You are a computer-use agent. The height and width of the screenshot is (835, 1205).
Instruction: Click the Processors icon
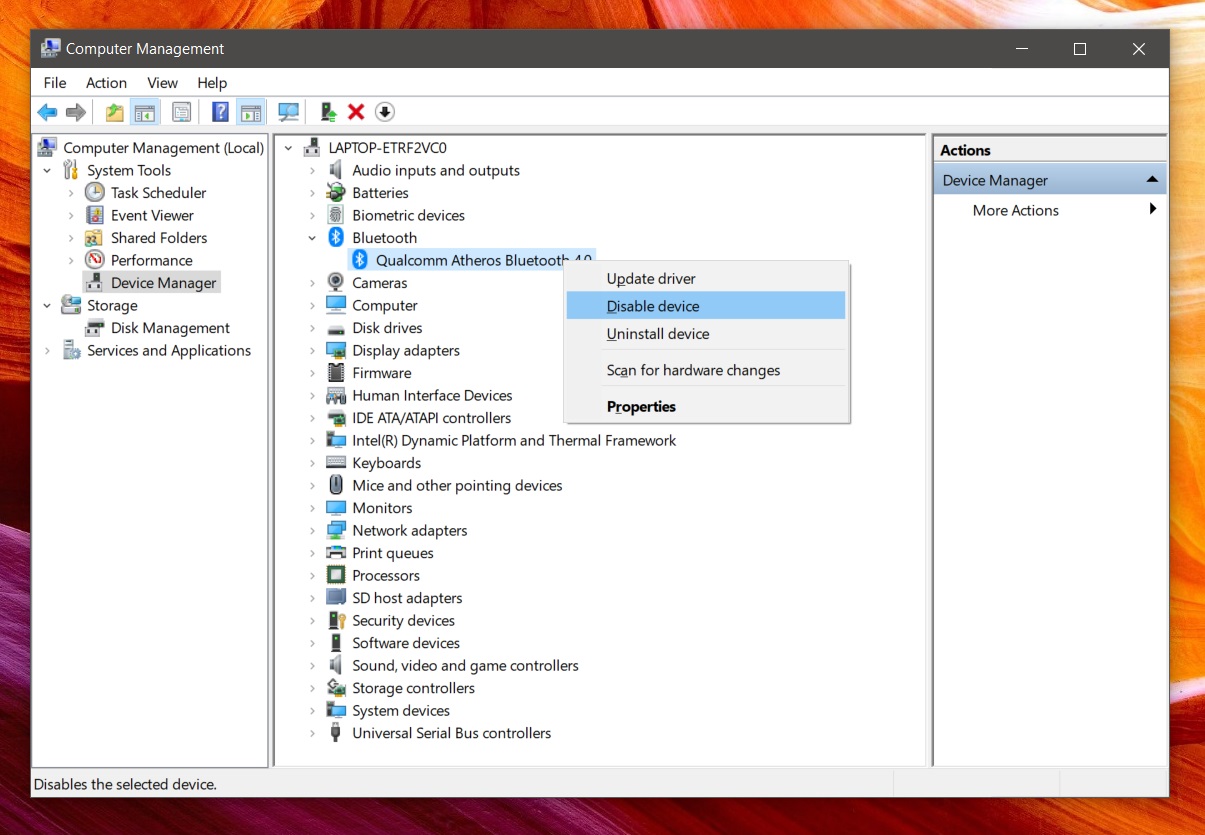tap(336, 575)
